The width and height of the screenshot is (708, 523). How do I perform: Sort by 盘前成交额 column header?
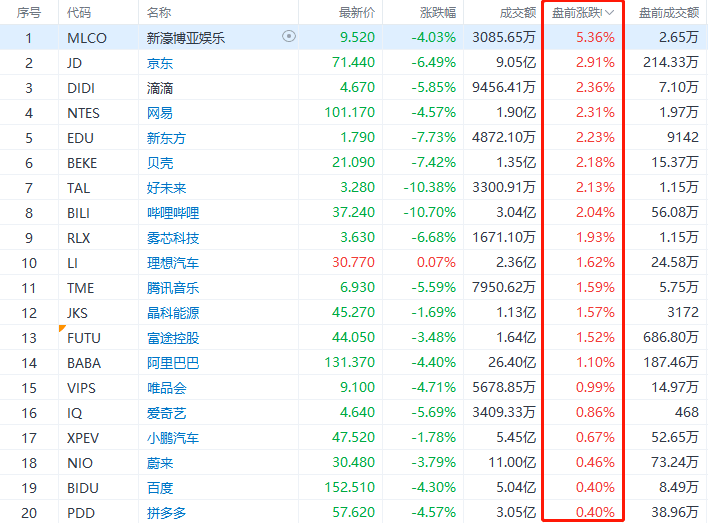click(669, 13)
